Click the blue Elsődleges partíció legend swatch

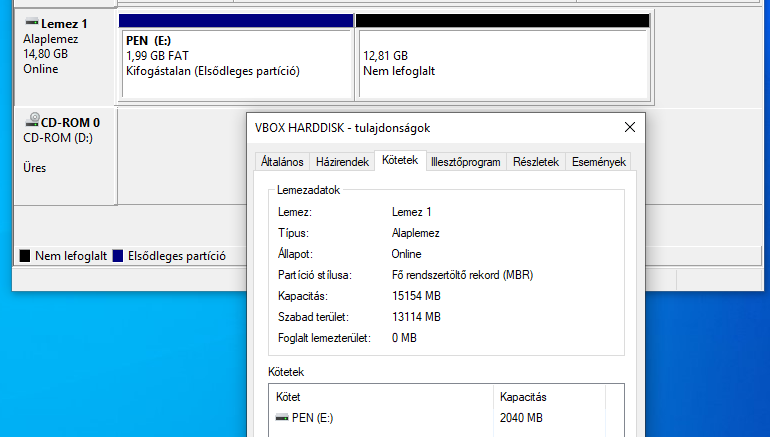click(118, 256)
